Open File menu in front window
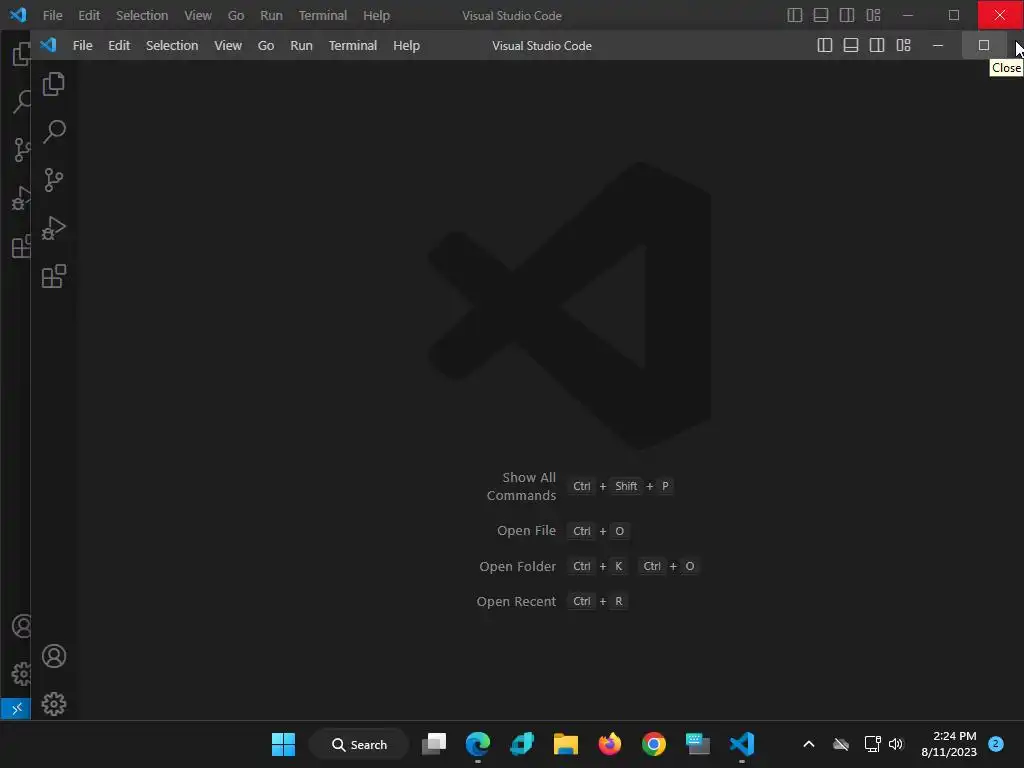The width and height of the screenshot is (1024, 768). pyautogui.click(x=82, y=46)
